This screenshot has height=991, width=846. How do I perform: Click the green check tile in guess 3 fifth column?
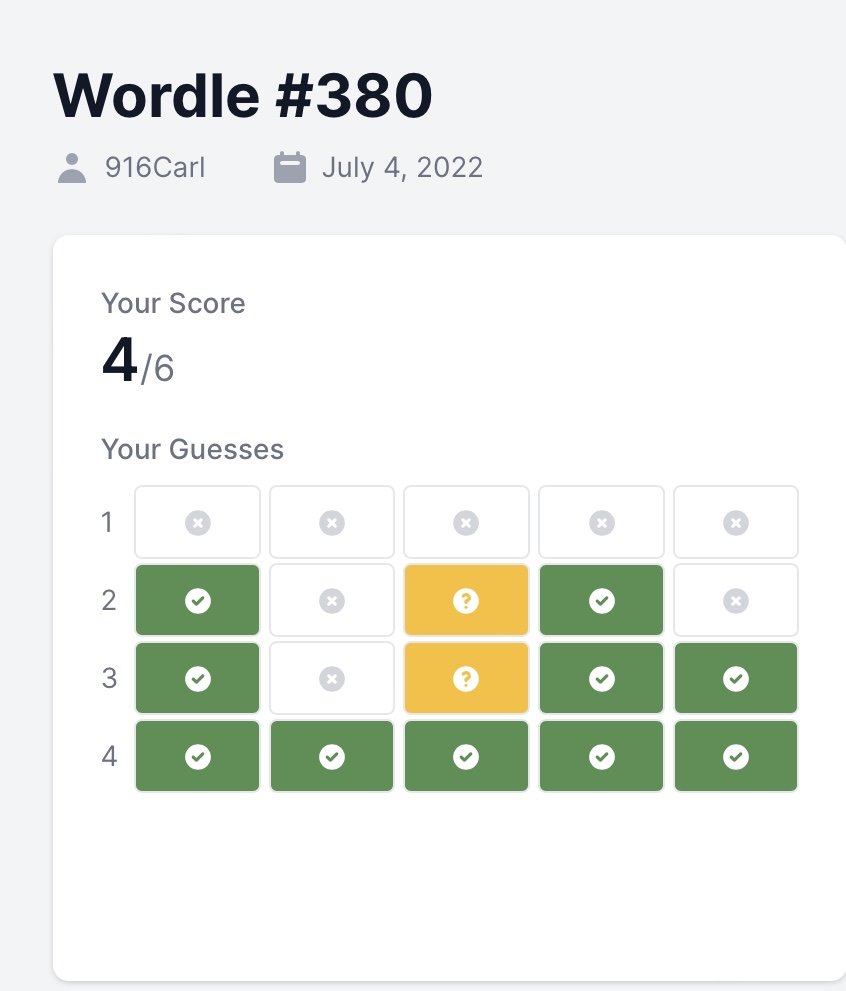point(736,678)
